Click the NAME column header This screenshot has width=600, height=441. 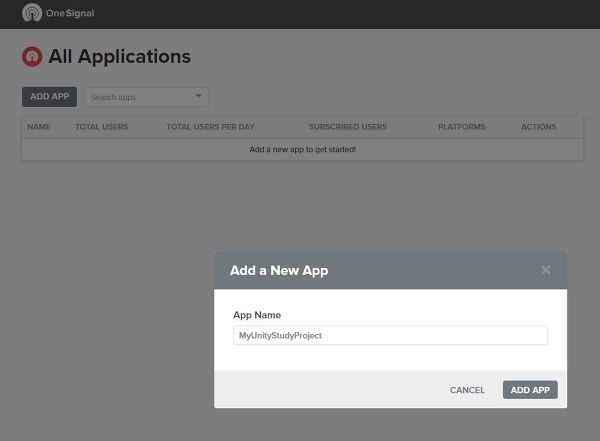39,127
